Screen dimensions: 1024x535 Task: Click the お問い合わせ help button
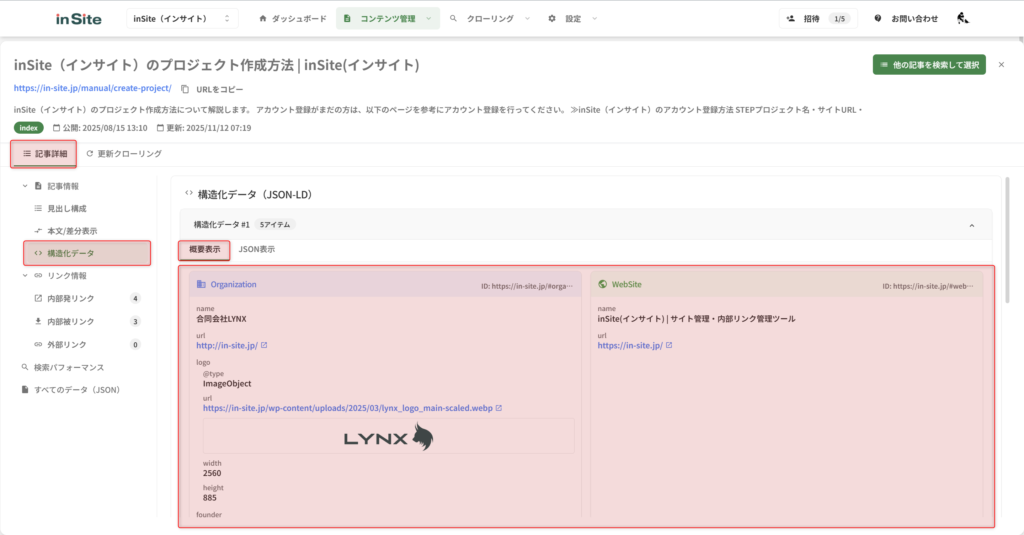tap(906, 19)
